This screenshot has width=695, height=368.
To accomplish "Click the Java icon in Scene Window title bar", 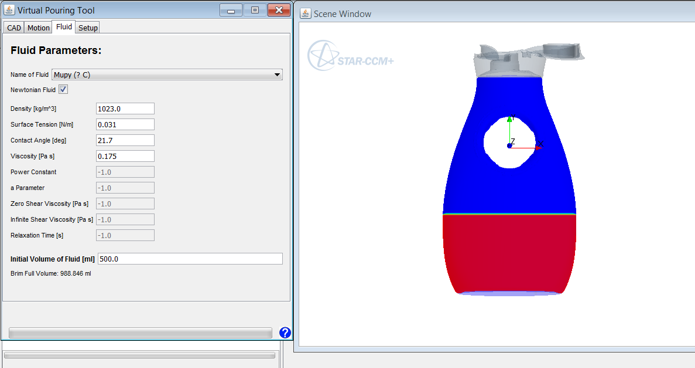I will (x=306, y=14).
